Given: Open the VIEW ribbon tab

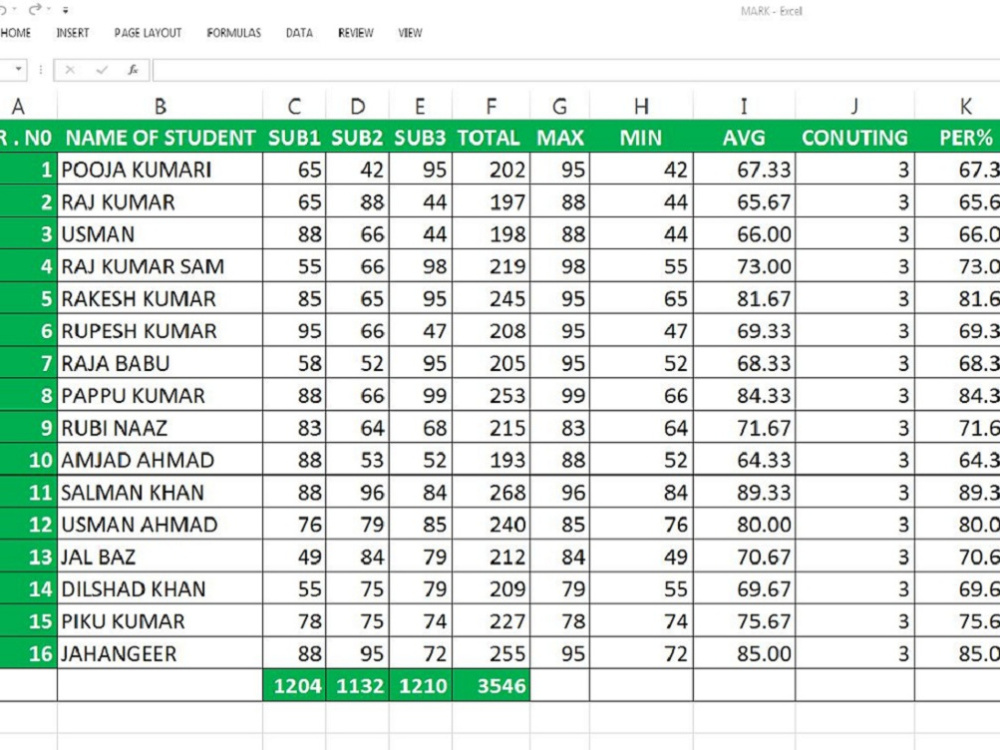Looking at the screenshot, I should point(410,33).
